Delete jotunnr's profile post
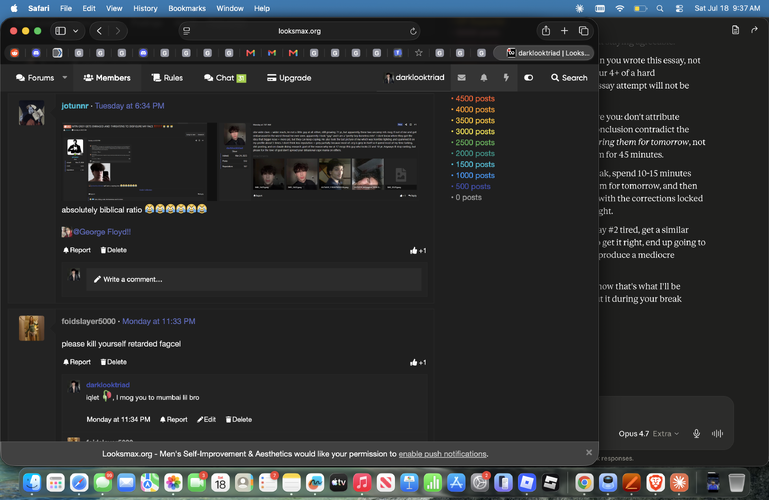769x500 pixels. (x=113, y=250)
